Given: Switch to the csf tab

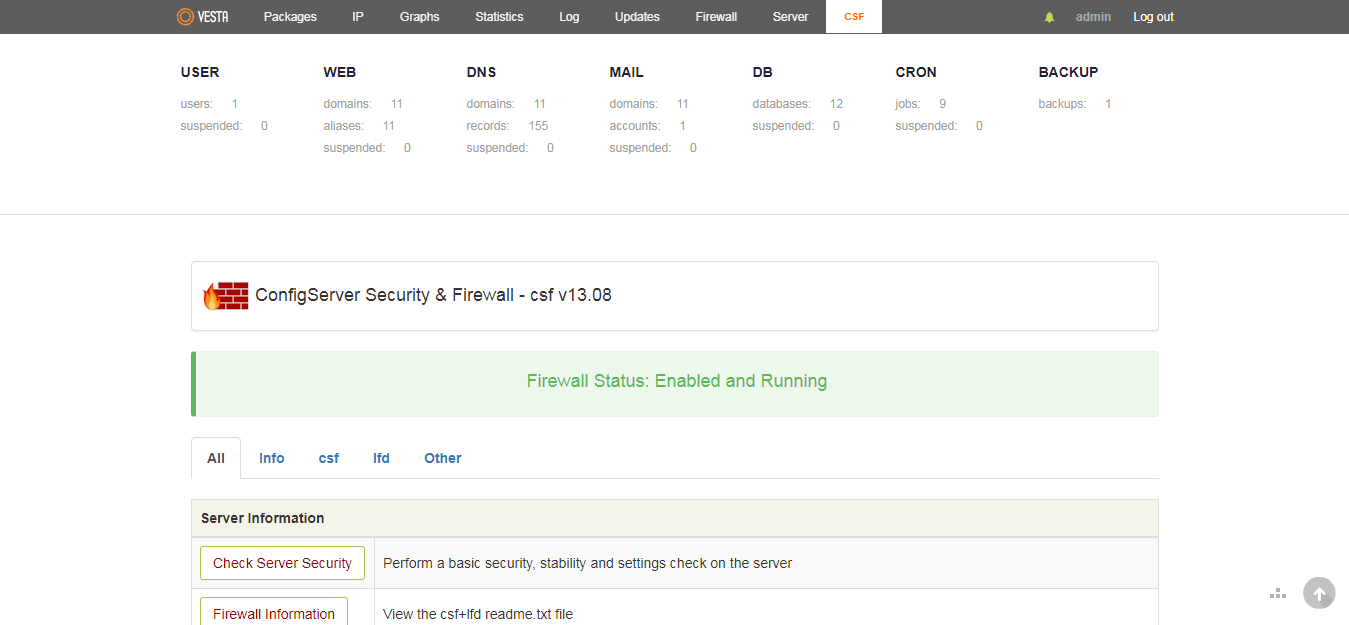Looking at the screenshot, I should [x=329, y=458].
